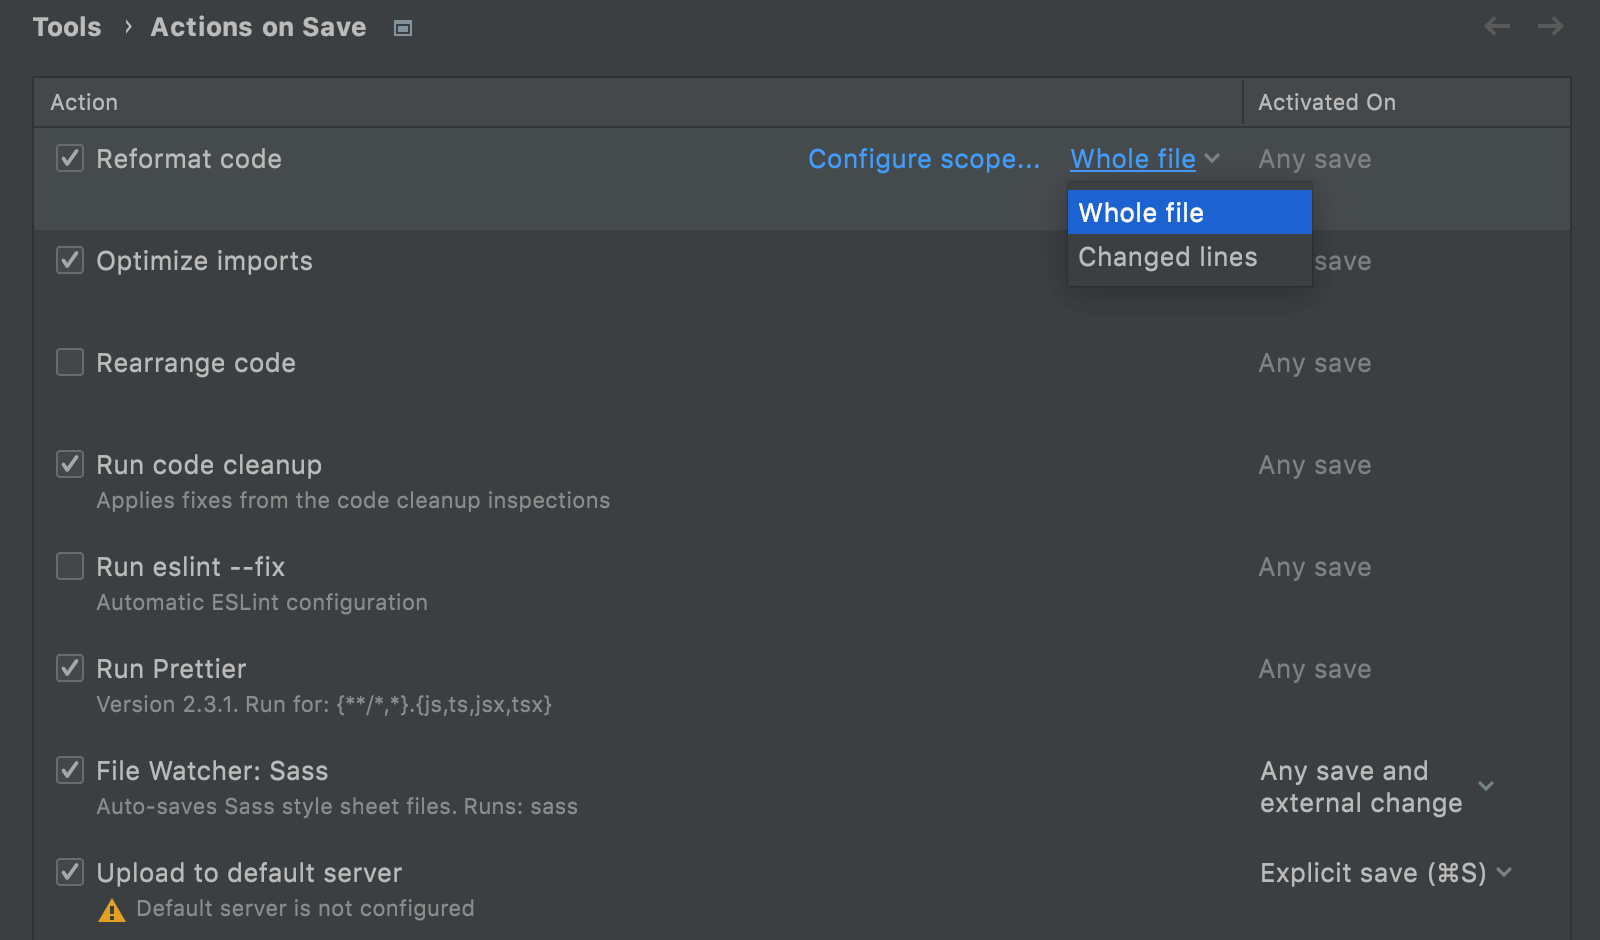This screenshot has height=940, width=1600.
Task: Select Changed lines from the open dropdown
Action: pyautogui.click(x=1166, y=256)
